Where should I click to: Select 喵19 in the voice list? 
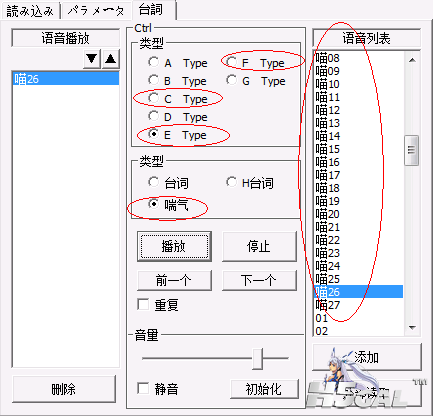coord(359,201)
